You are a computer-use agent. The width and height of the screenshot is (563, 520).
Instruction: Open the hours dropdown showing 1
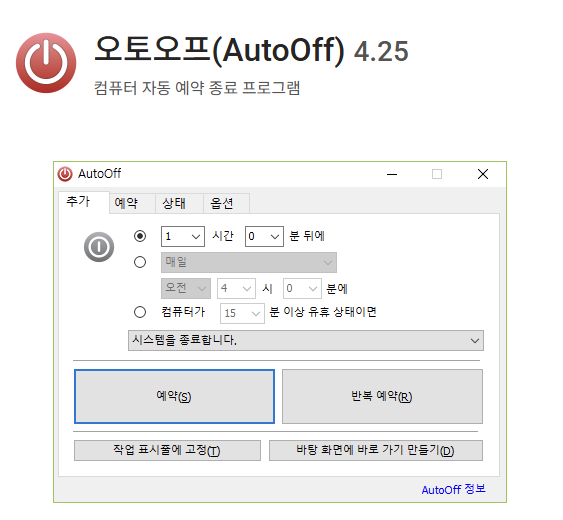pyautogui.click(x=183, y=236)
